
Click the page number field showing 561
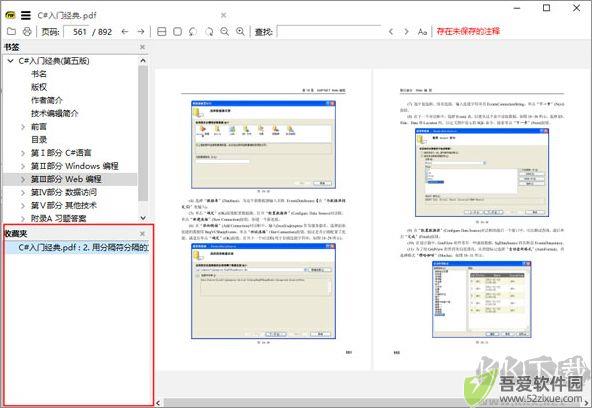(x=77, y=32)
